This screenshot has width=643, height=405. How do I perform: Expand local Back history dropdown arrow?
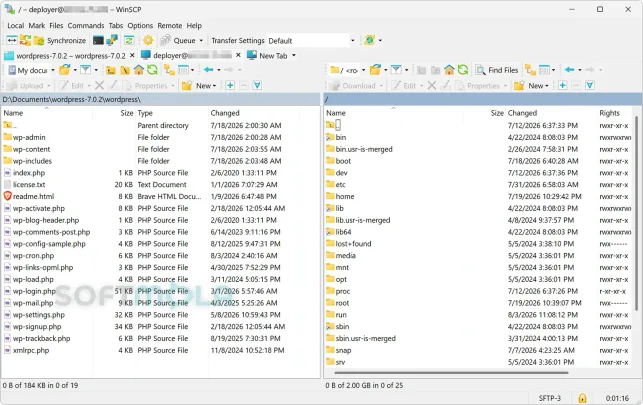pos(219,70)
